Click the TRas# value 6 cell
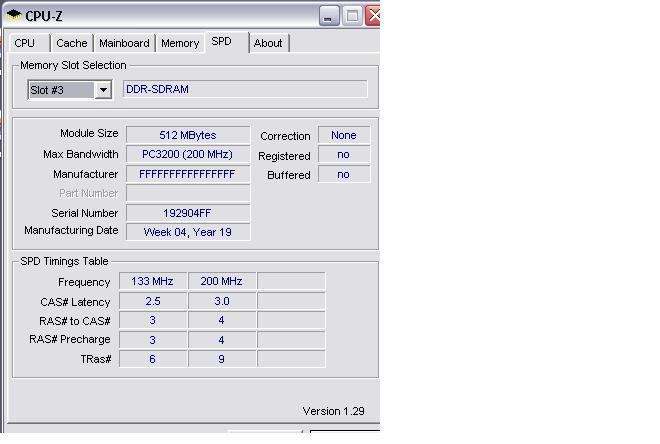The width and height of the screenshot is (660, 444). (x=153, y=359)
